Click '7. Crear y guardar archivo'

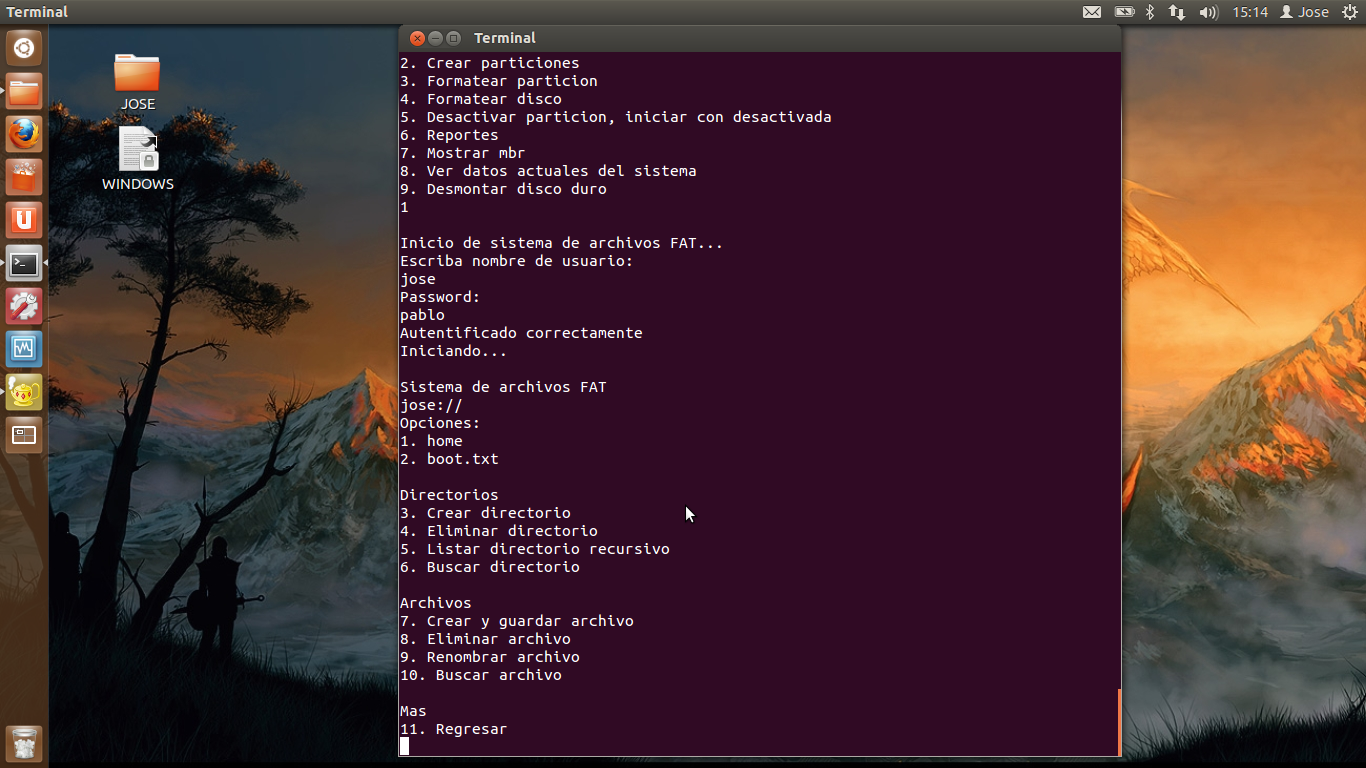[516, 621]
